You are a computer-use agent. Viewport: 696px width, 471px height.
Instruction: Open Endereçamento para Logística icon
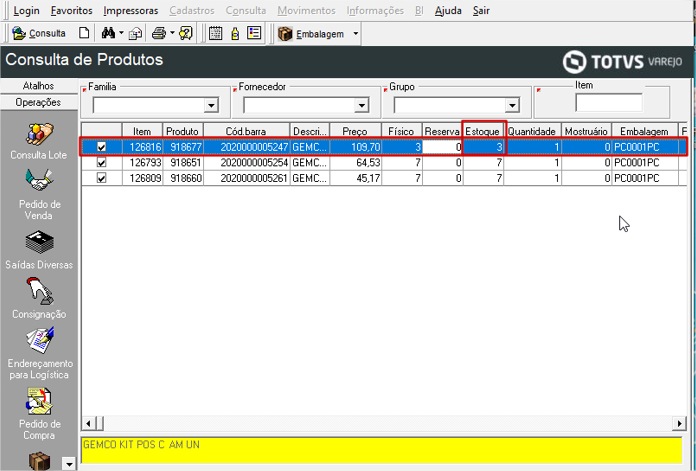(39, 340)
